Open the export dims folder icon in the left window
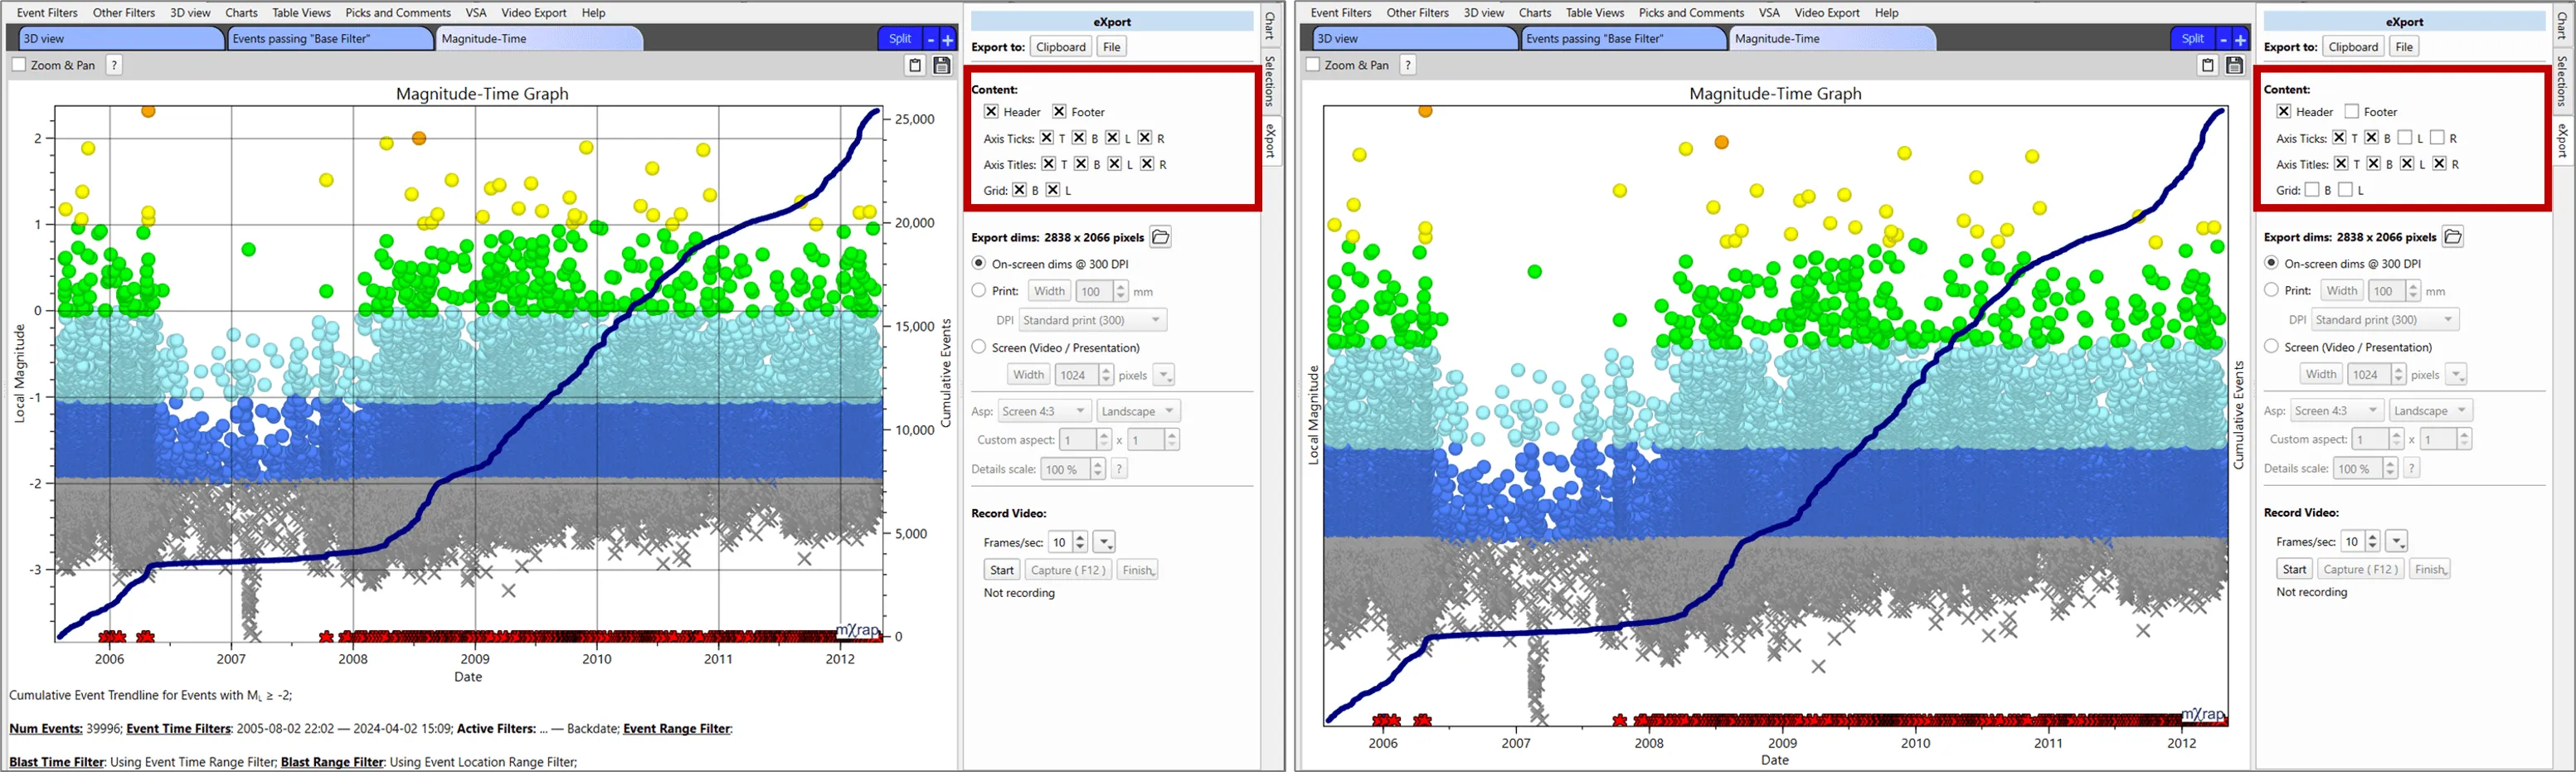Viewport: 2576px width, 772px height. [x=1160, y=237]
